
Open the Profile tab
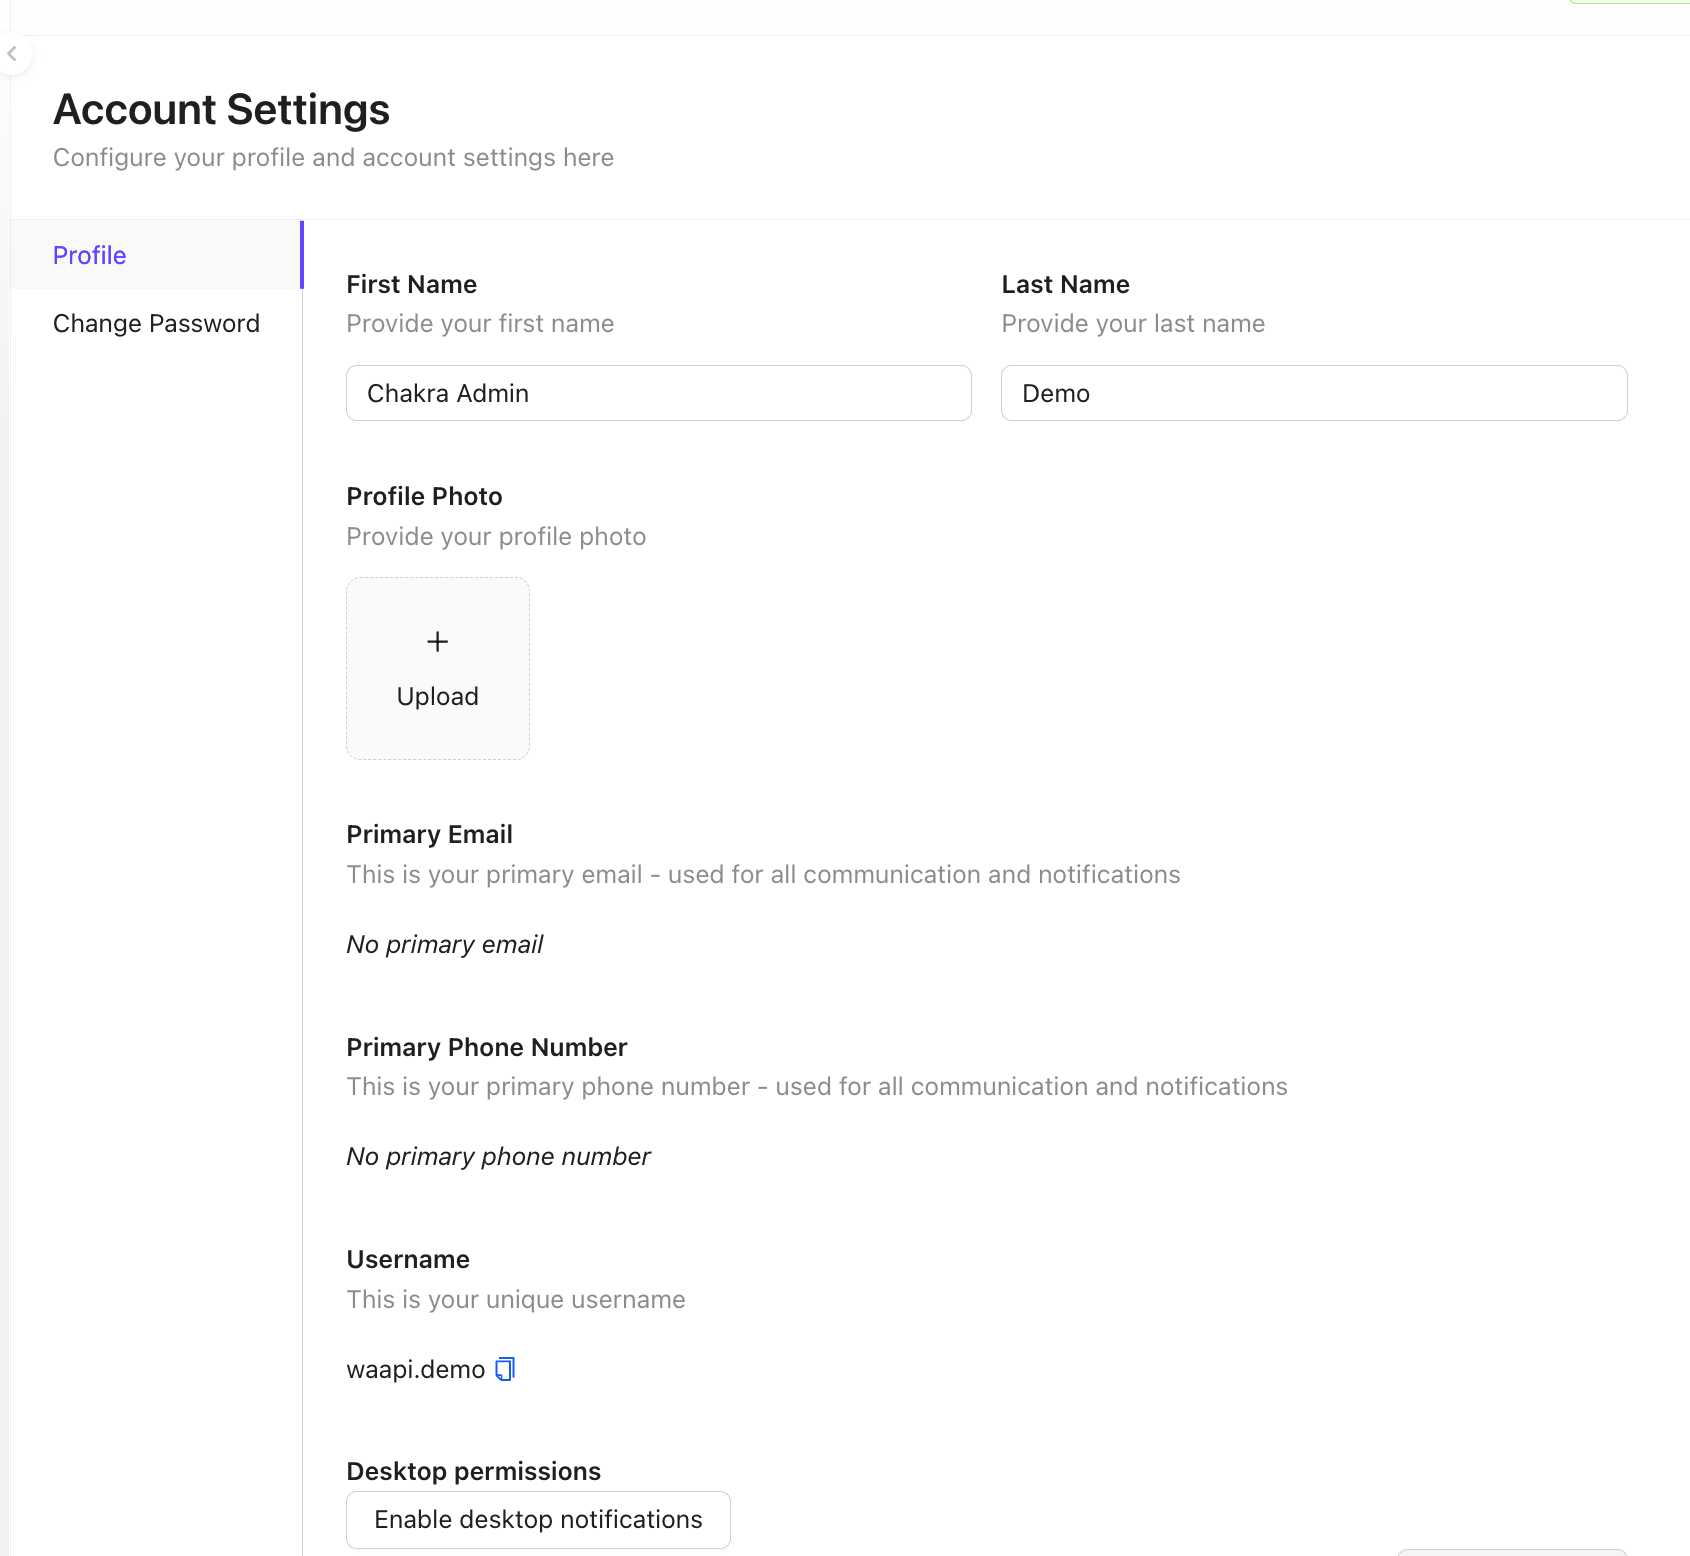pos(90,256)
